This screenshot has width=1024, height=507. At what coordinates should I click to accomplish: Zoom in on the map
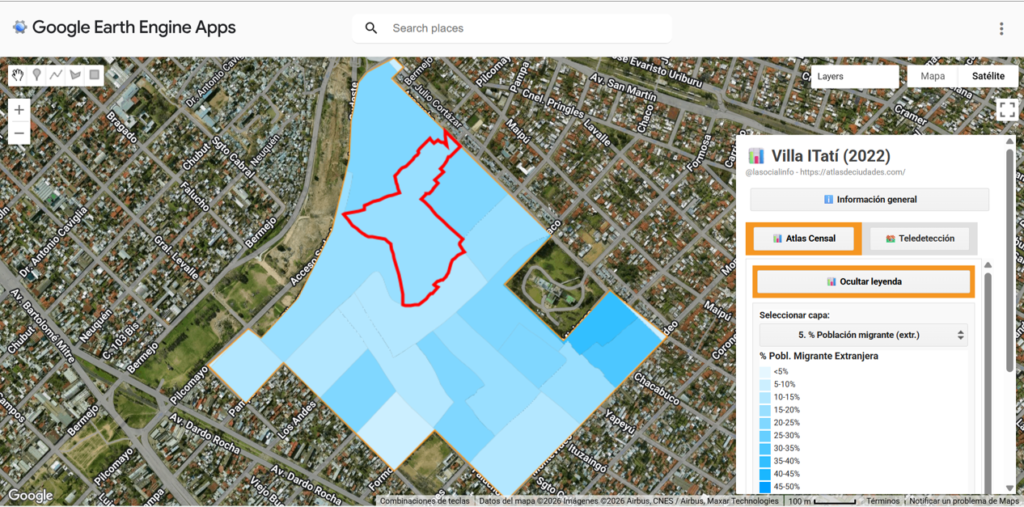click(20, 109)
